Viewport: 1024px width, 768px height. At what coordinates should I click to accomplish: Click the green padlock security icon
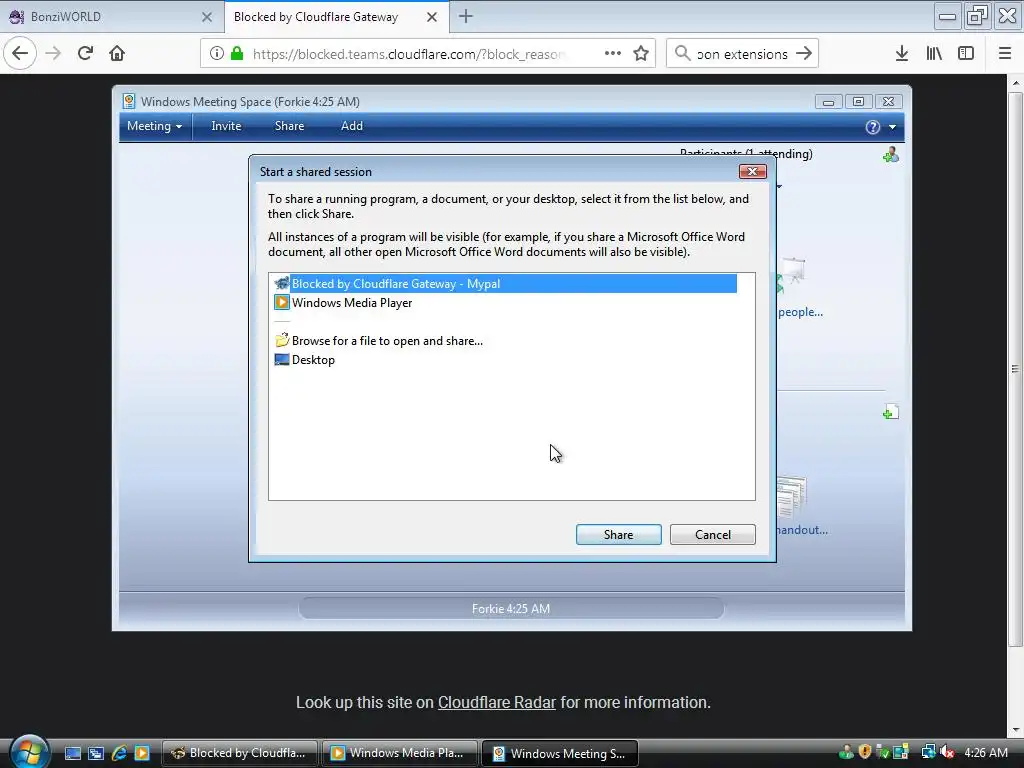tap(237, 54)
